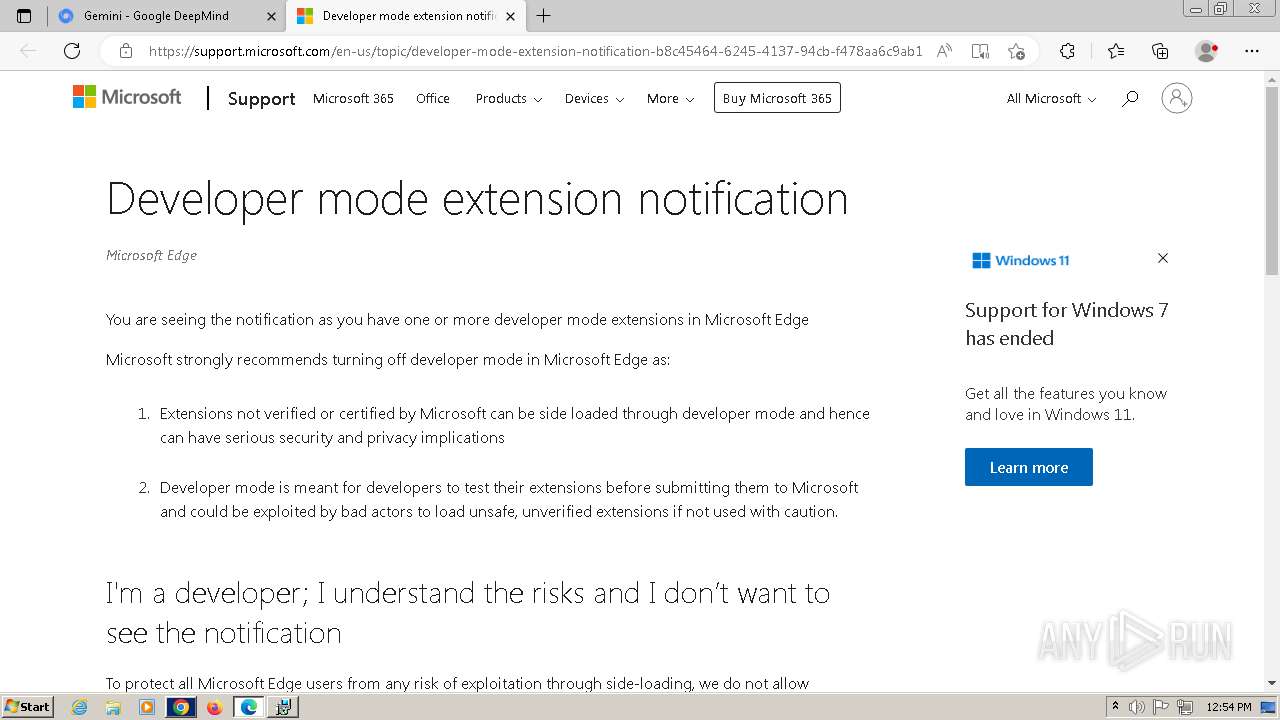
Task: Open Office nav item
Action: 433,98
